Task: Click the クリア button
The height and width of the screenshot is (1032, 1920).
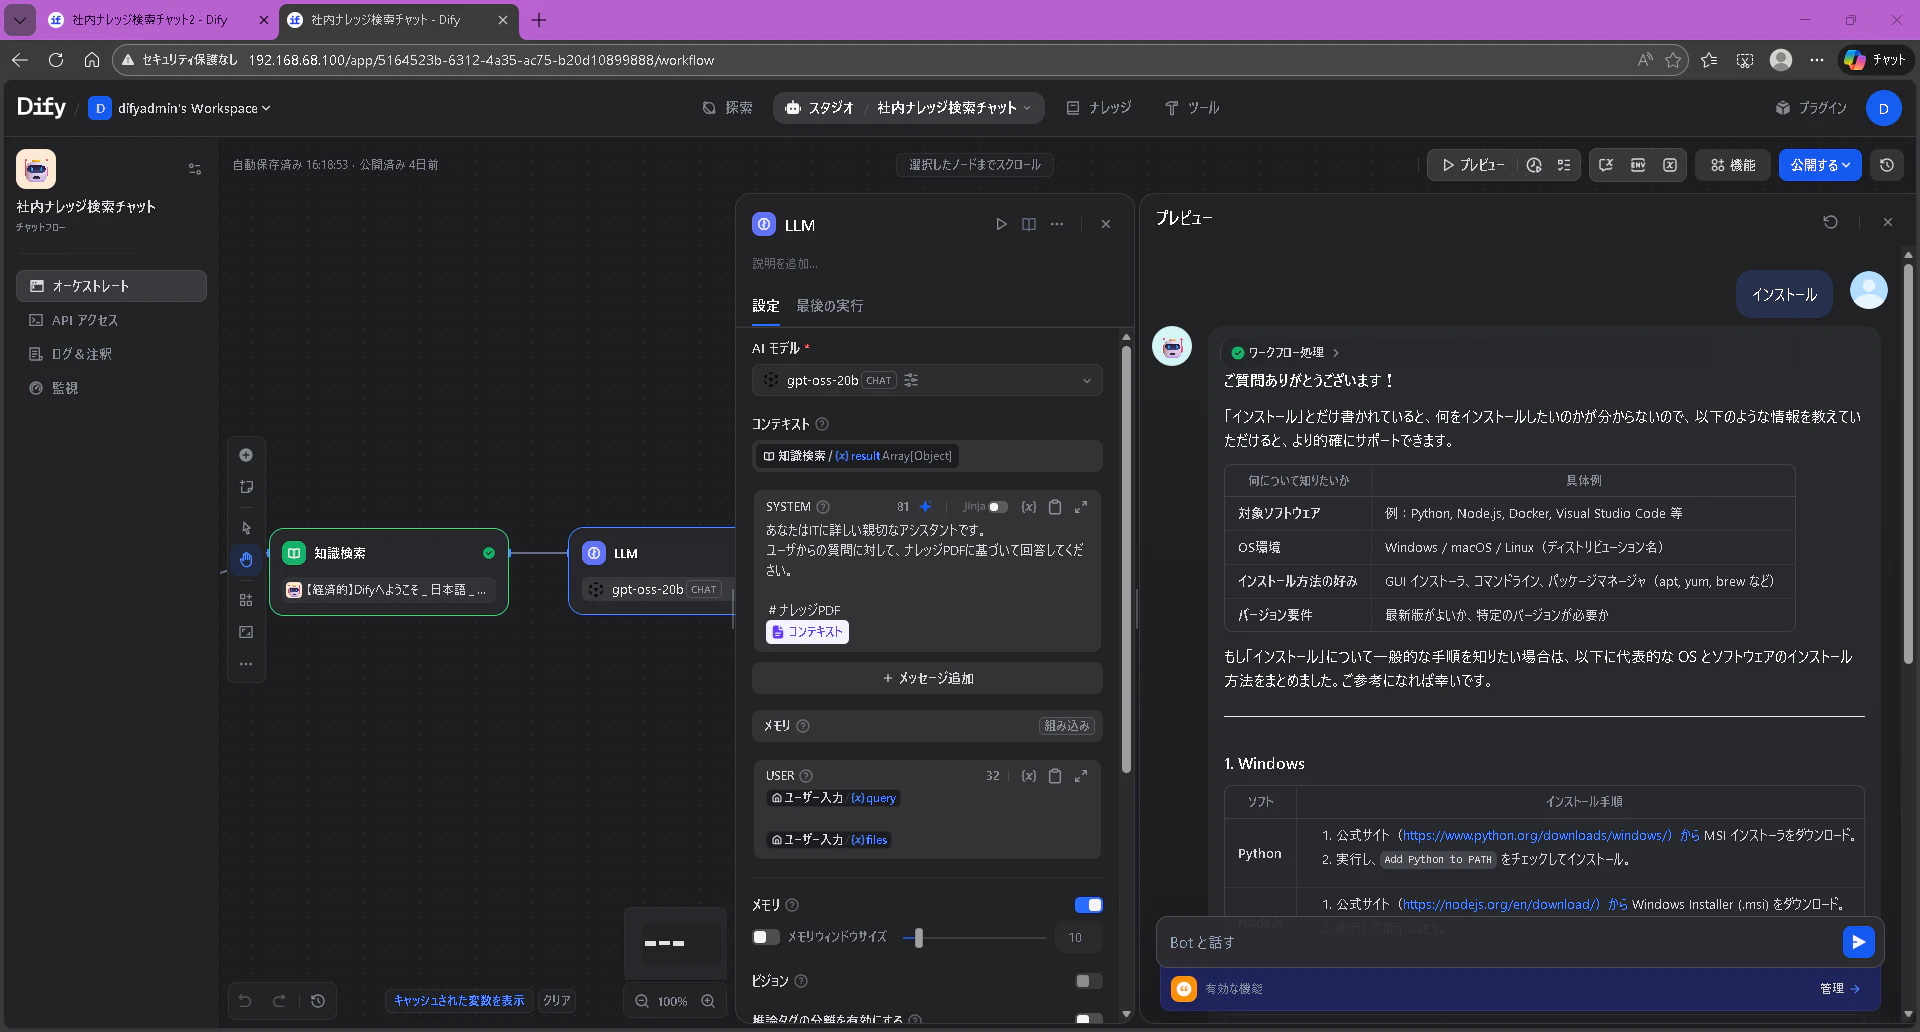Action: (x=556, y=1001)
